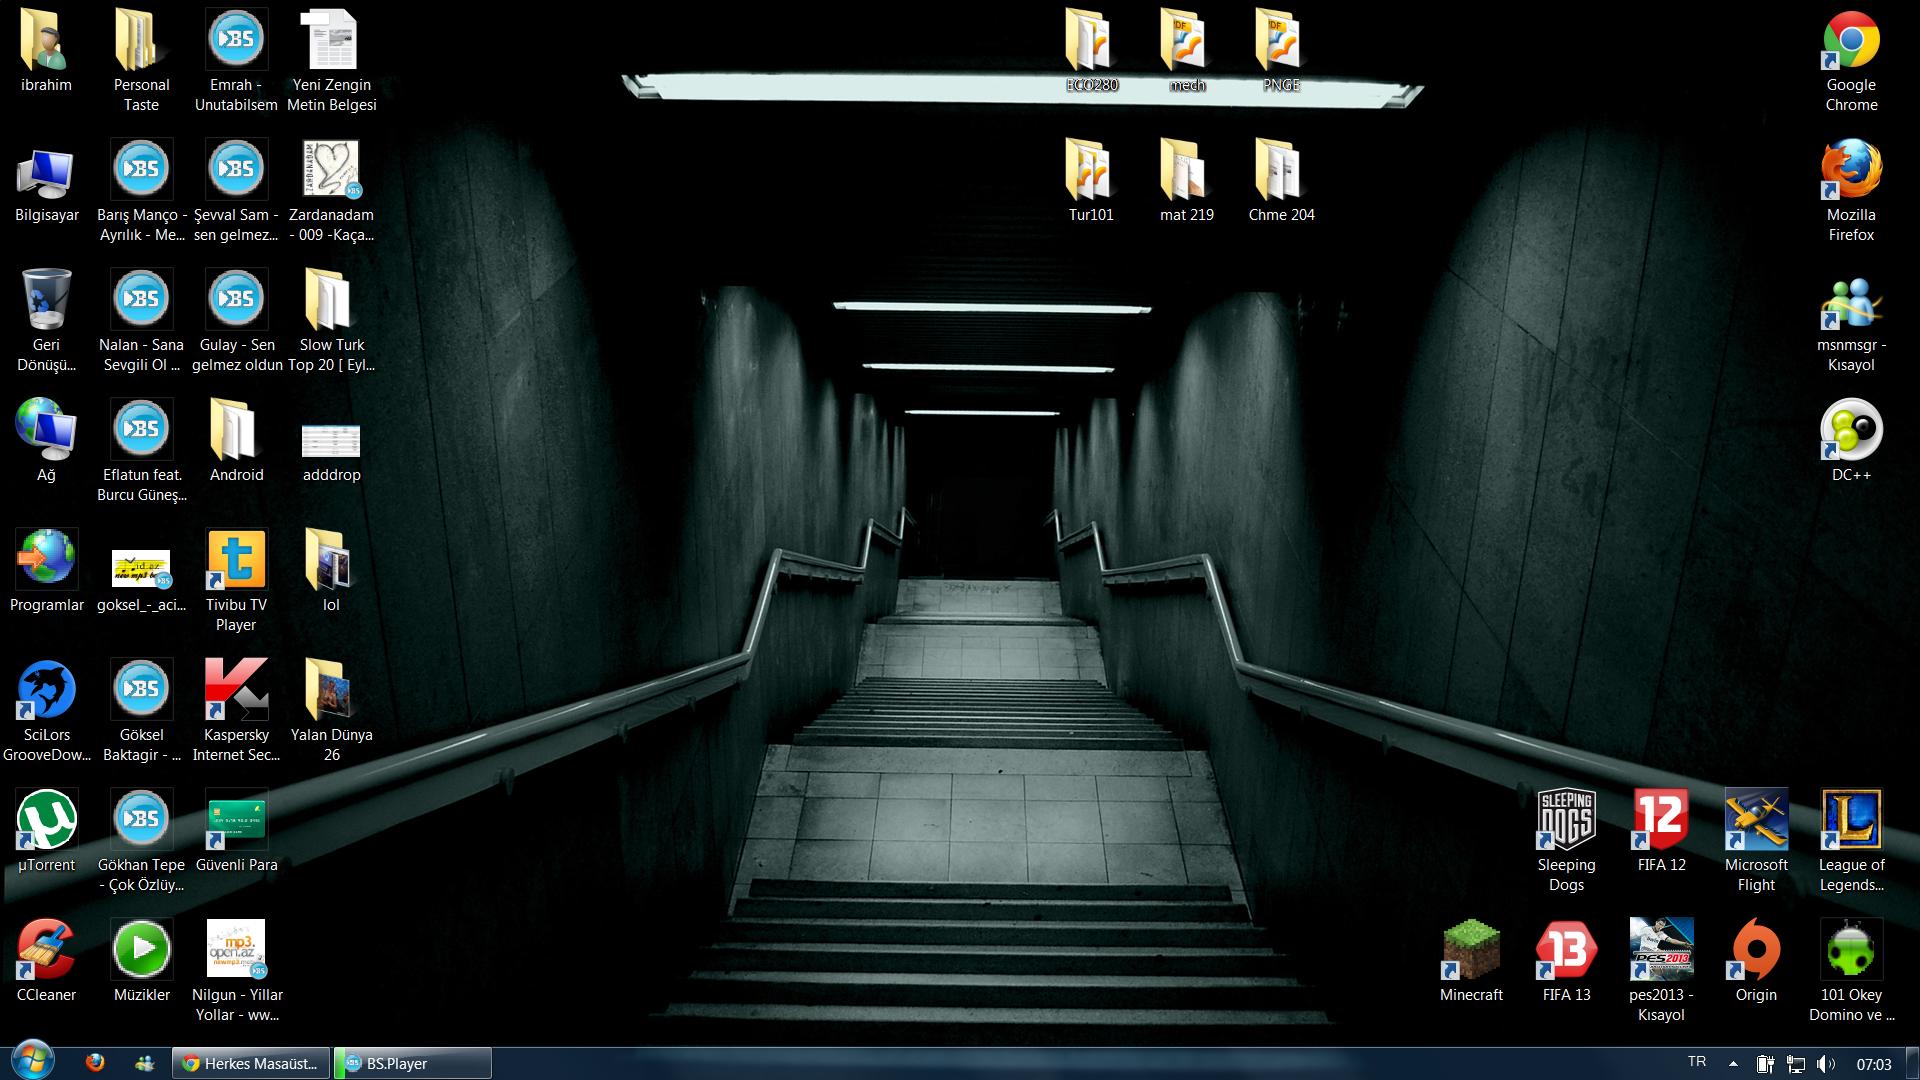Viewport: 1920px width, 1080px height.
Task: Show hidden tray icons arrow
Action: click(x=1733, y=1064)
